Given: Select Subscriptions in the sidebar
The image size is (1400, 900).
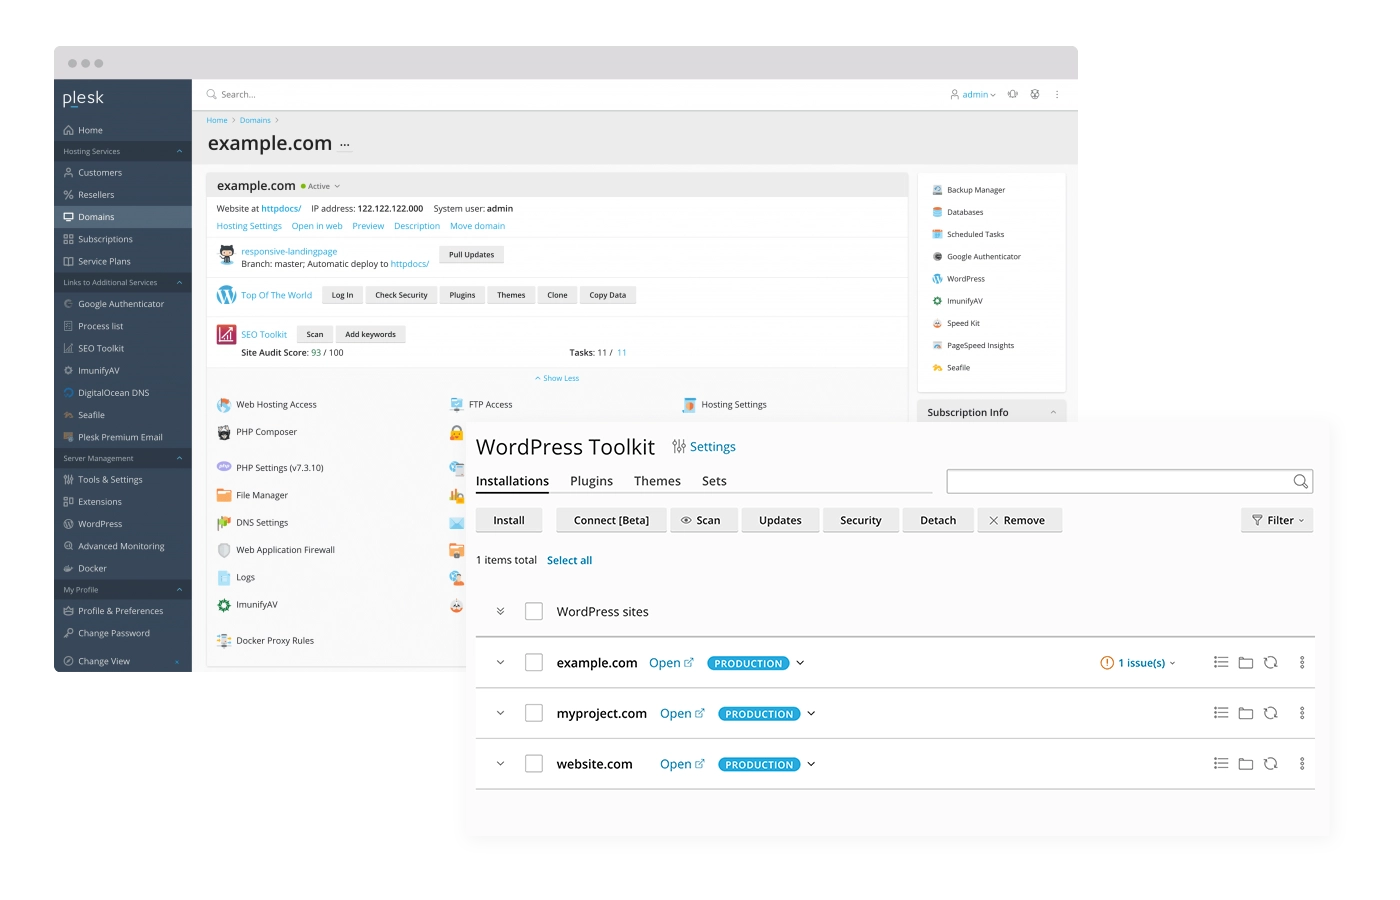Looking at the screenshot, I should [x=105, y=239].
